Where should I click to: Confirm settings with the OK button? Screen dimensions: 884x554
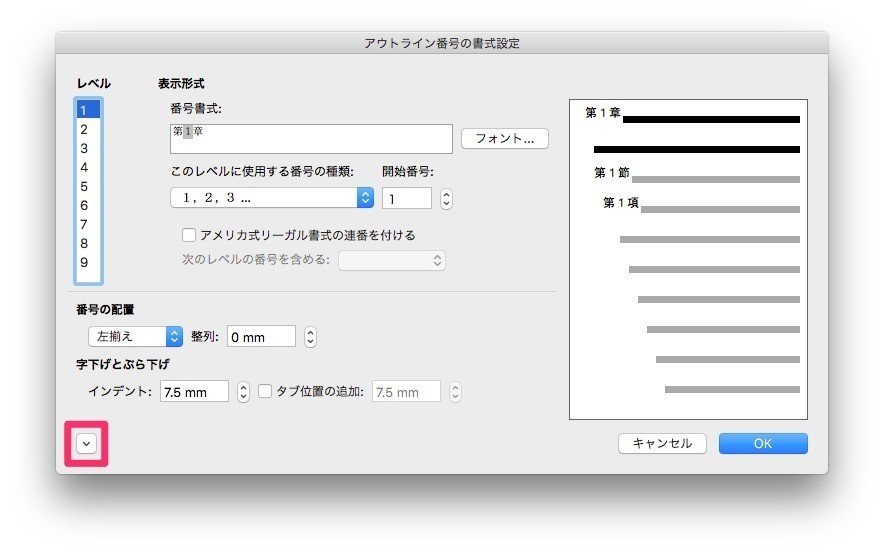[x=763, y=444]
